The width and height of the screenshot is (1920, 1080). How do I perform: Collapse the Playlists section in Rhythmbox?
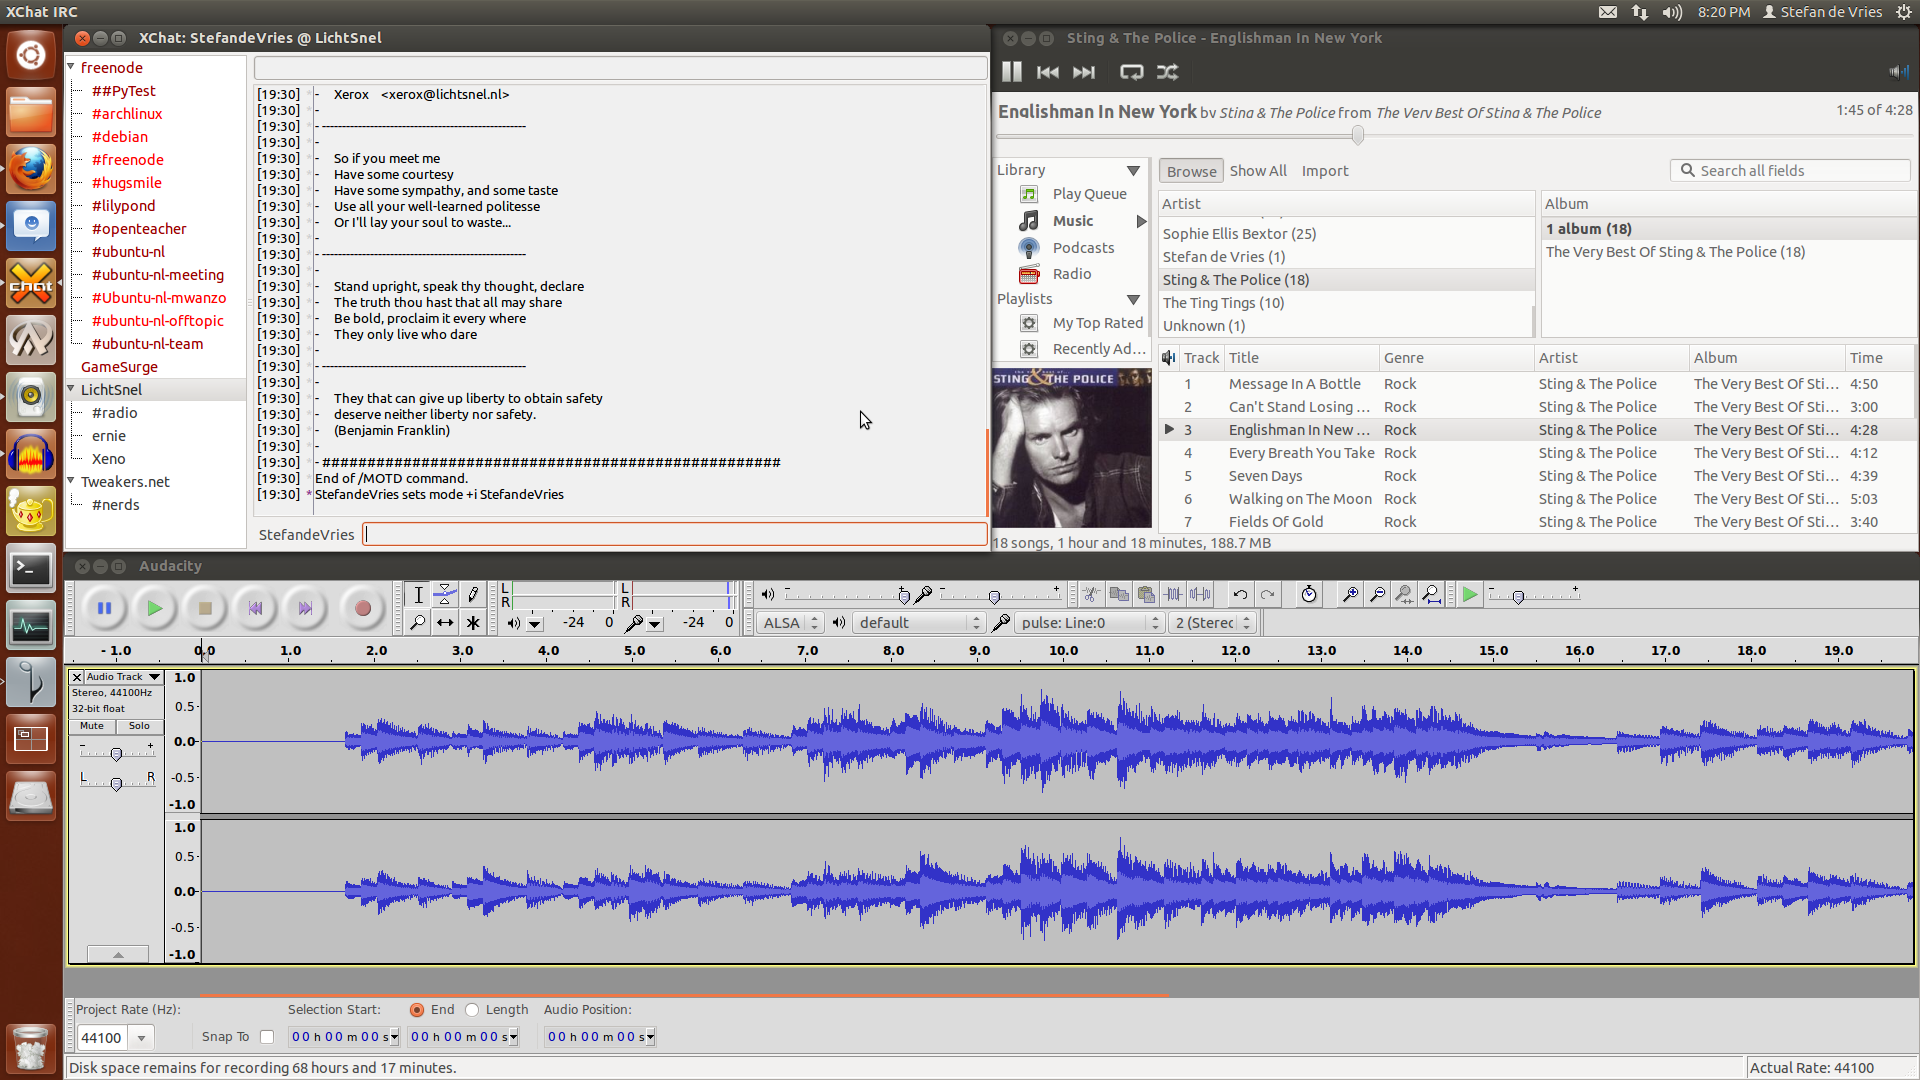pos(1133,300)
